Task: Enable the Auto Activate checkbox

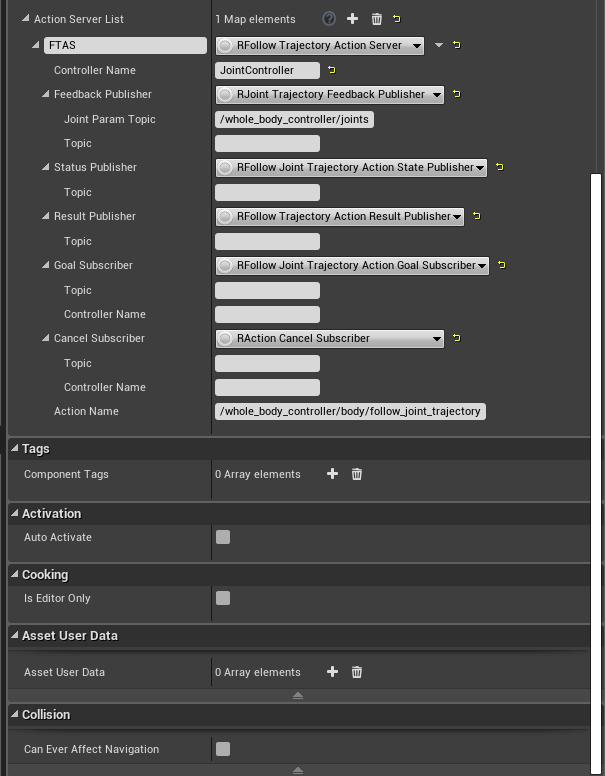Action: pos(223,537)
